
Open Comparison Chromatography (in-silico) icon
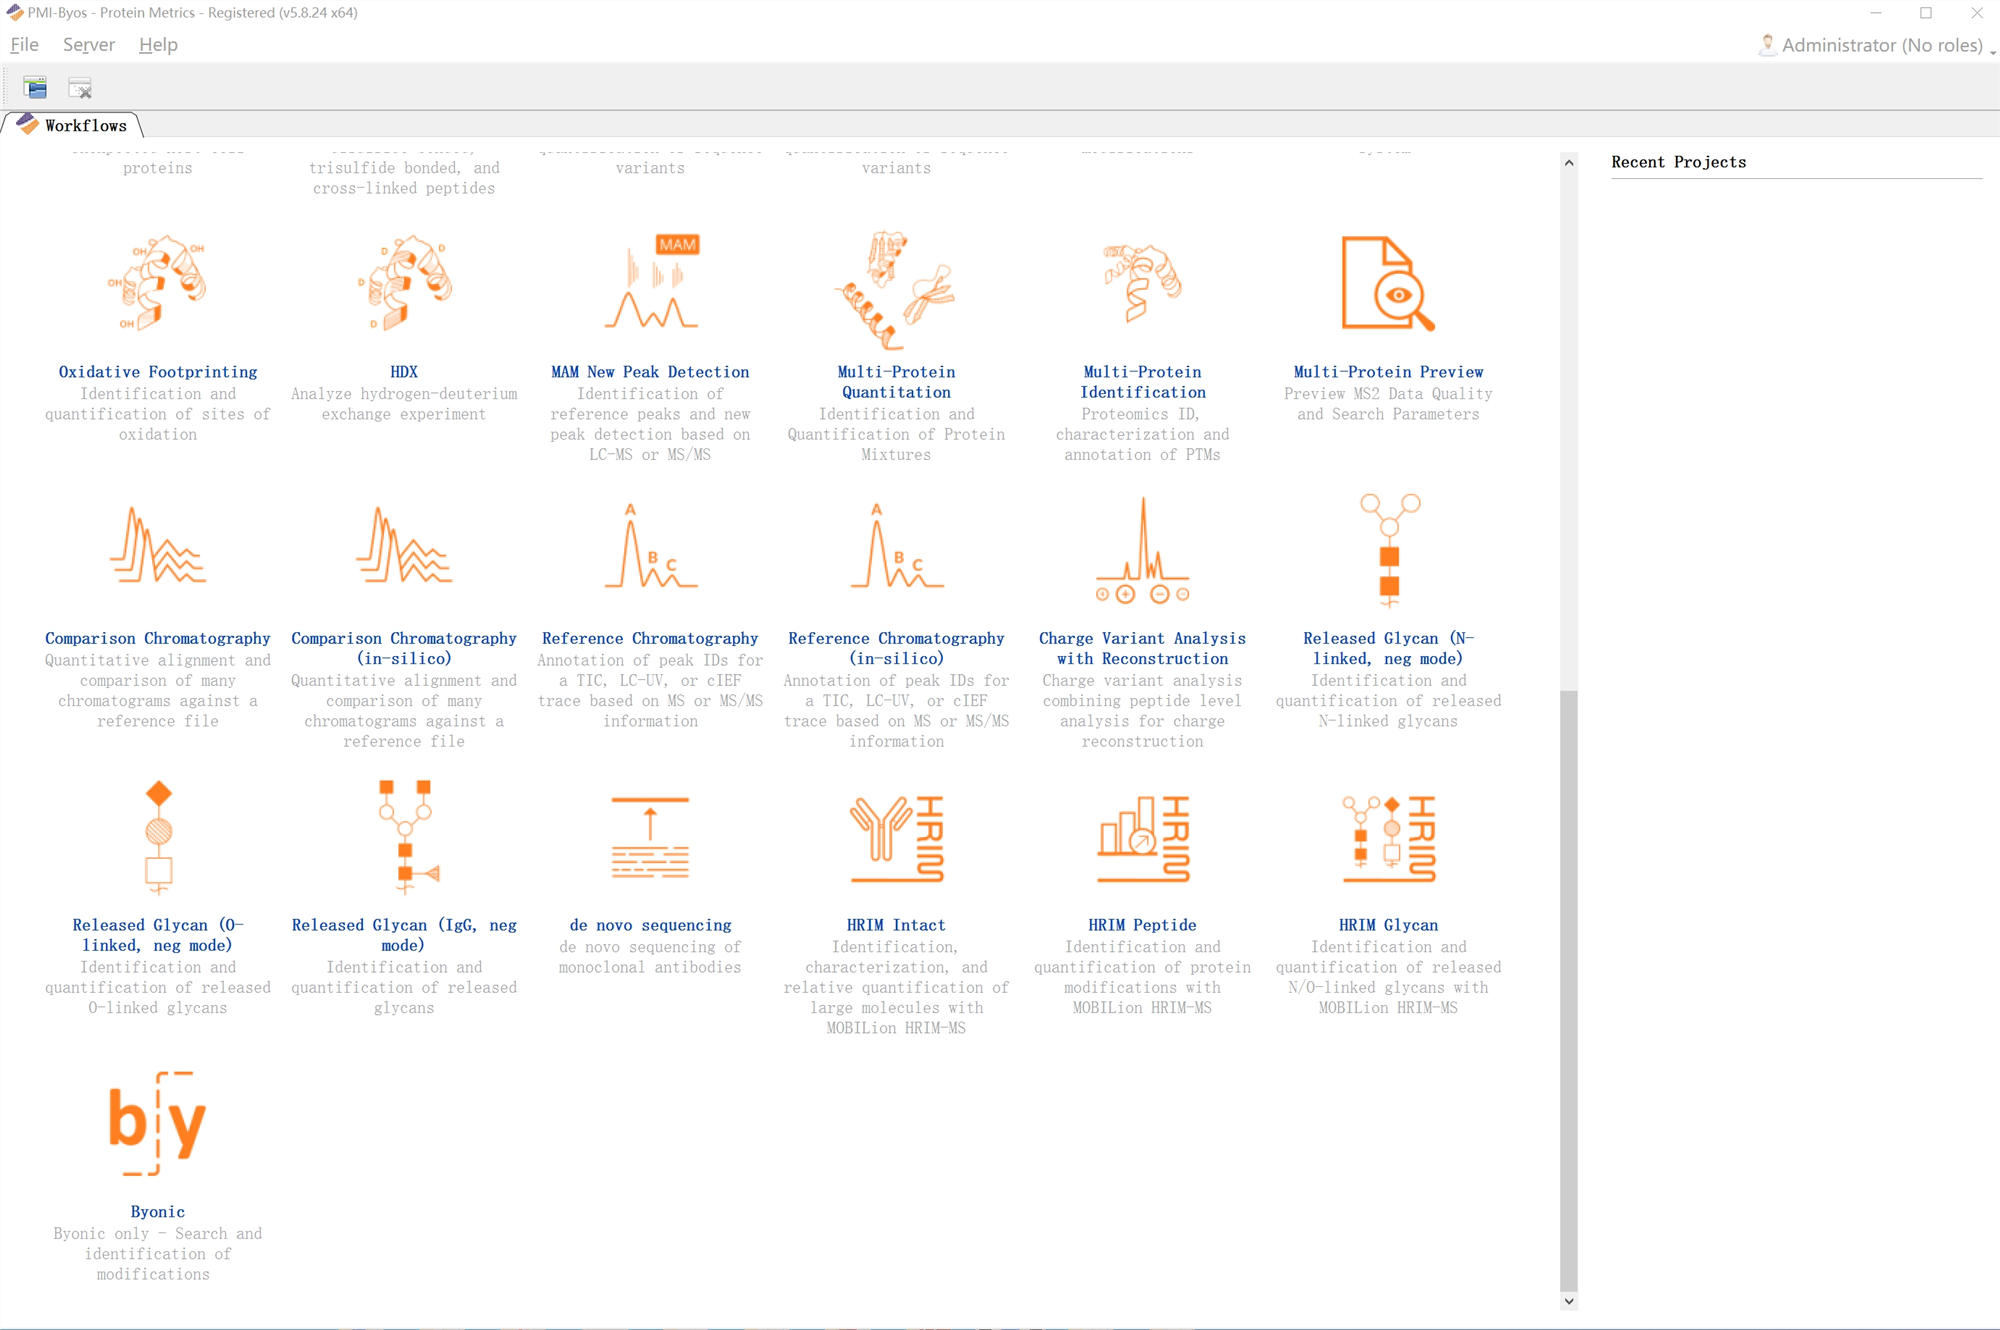coord(404,545)
